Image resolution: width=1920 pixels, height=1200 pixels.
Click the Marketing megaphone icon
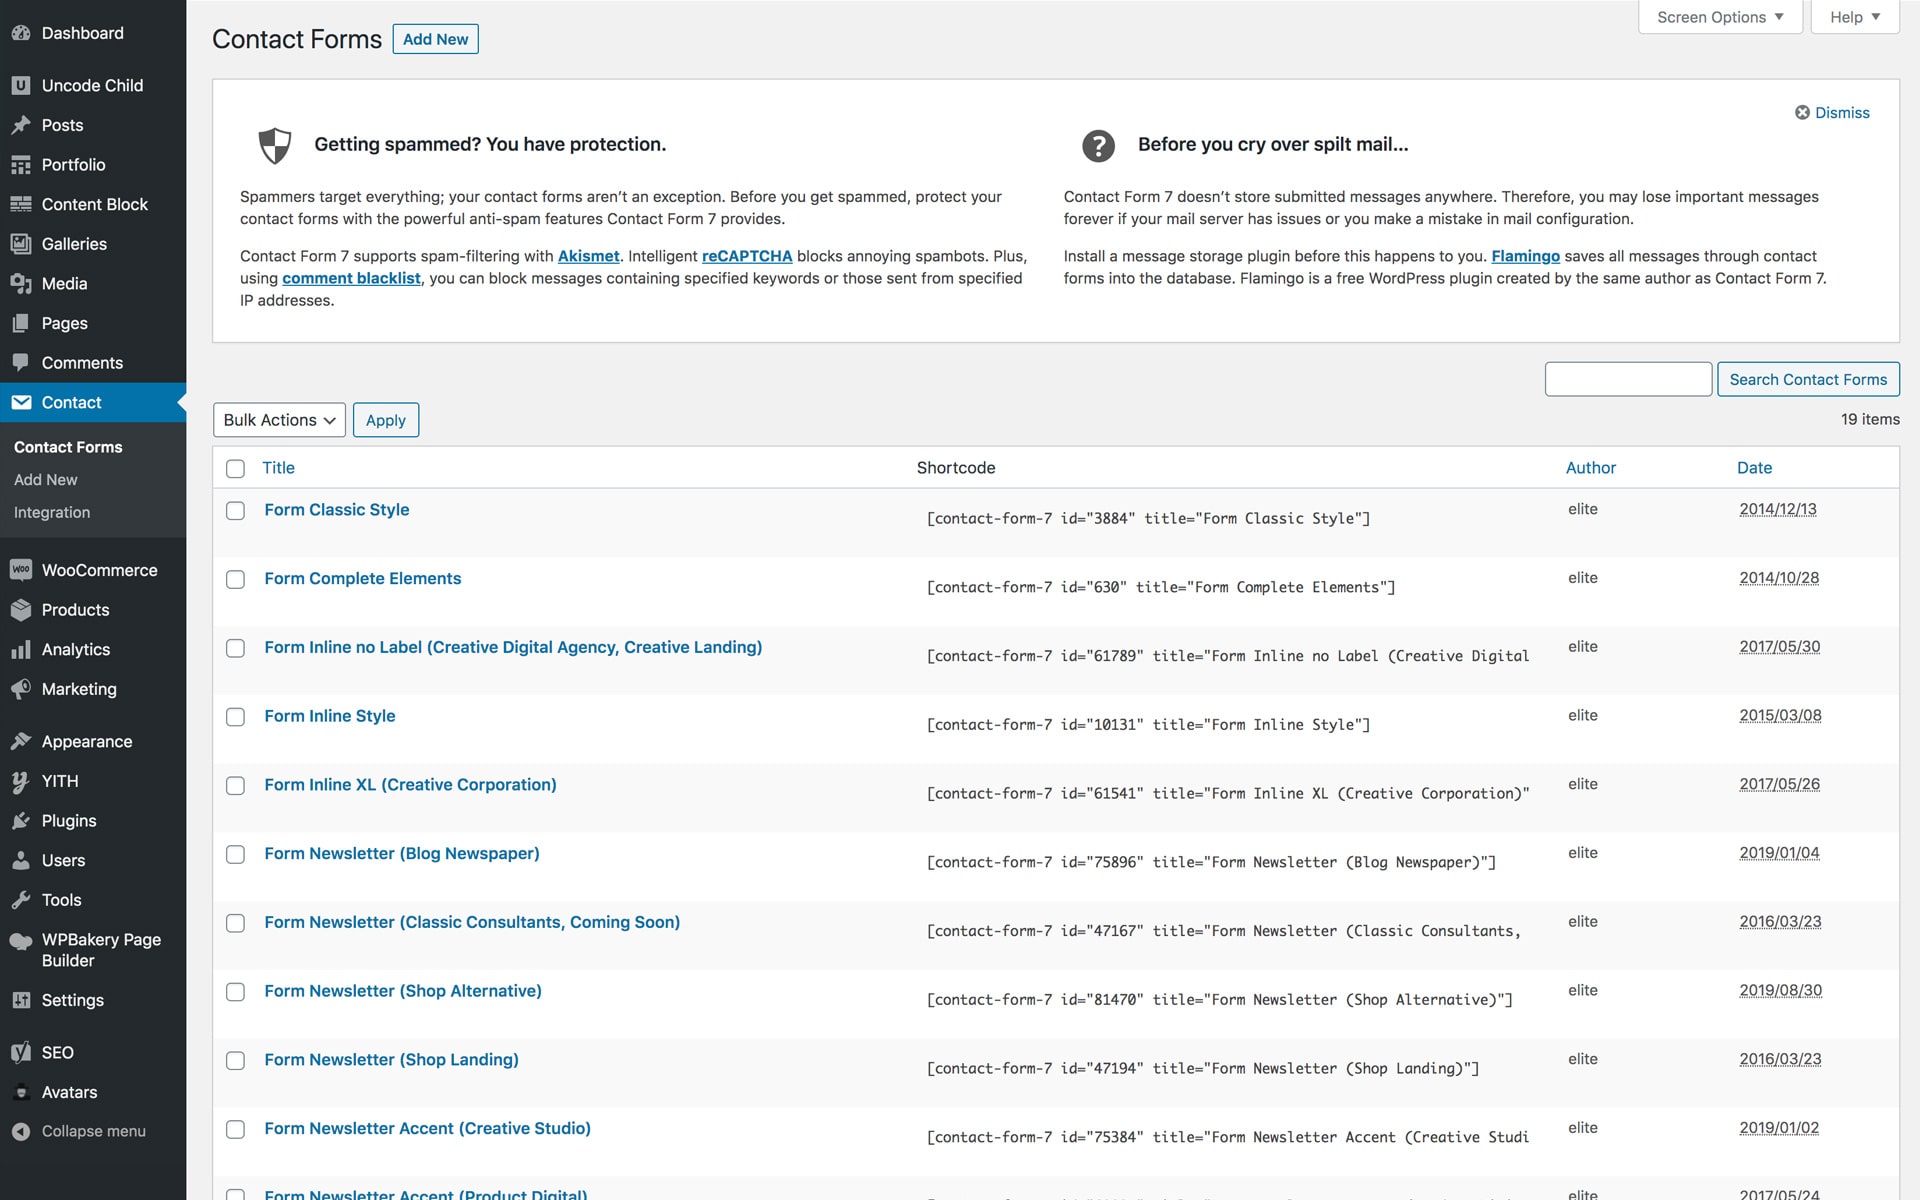(x=20, y=689)
